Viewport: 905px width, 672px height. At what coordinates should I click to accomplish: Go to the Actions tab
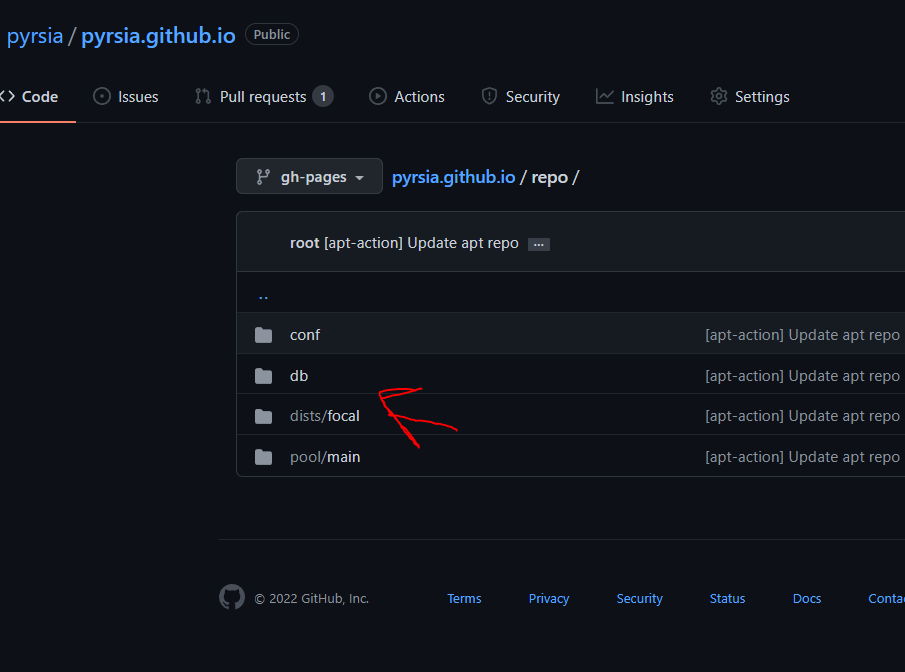407,96
